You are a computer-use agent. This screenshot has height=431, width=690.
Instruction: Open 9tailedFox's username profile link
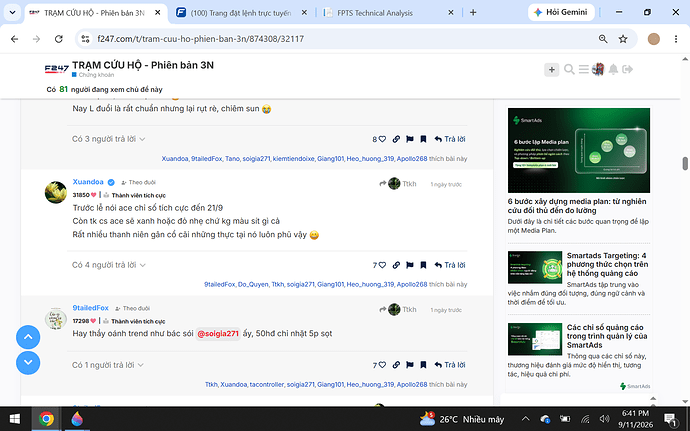coord(91,308)
